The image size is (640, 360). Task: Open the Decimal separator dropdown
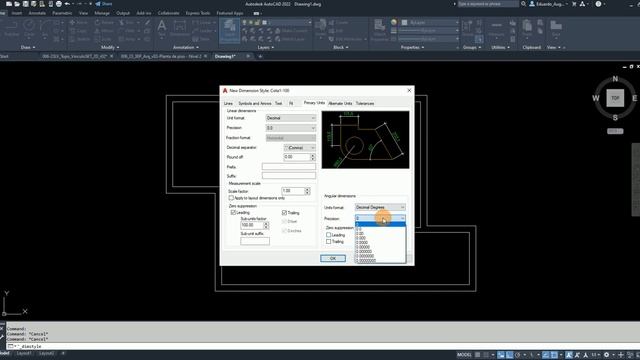point(300,148)
